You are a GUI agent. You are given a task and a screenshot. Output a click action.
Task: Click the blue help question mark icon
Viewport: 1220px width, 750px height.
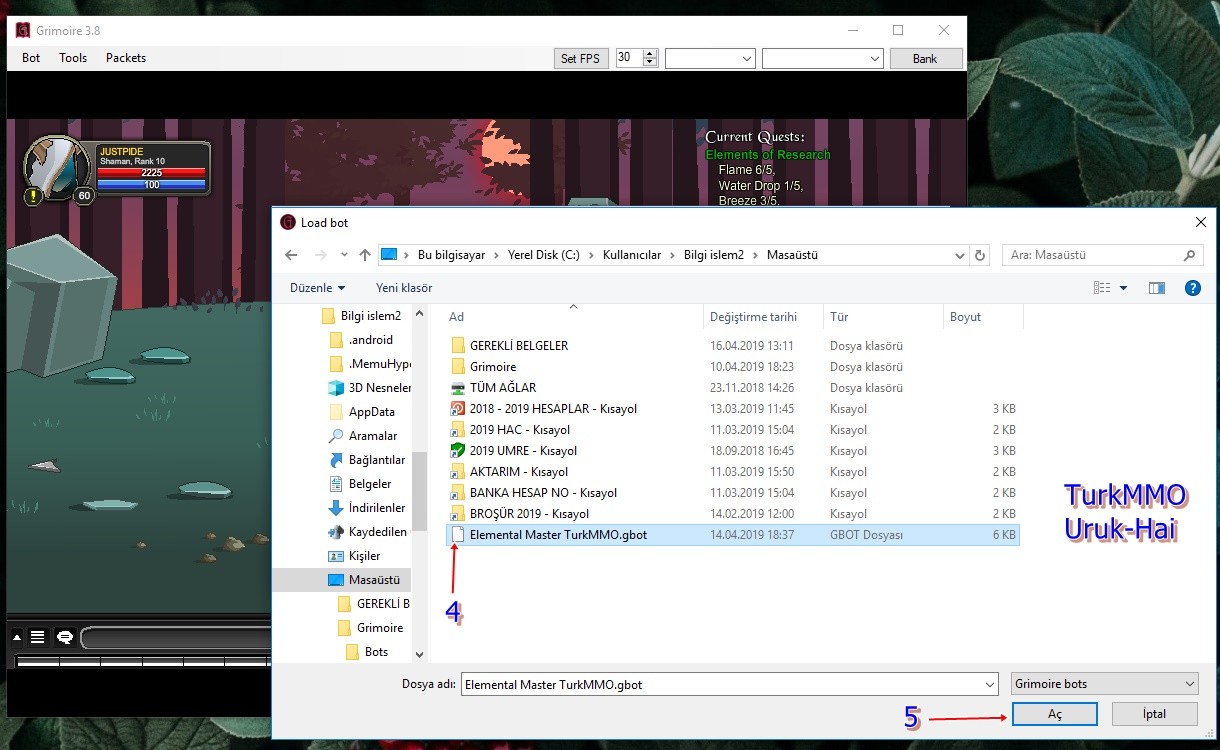click(x=1192, y=288)
